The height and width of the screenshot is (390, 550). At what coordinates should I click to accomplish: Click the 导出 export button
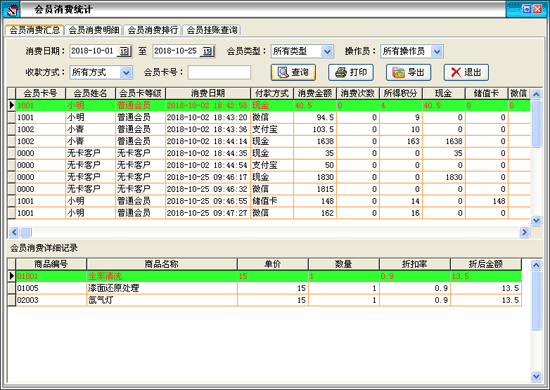pos(408,72)
